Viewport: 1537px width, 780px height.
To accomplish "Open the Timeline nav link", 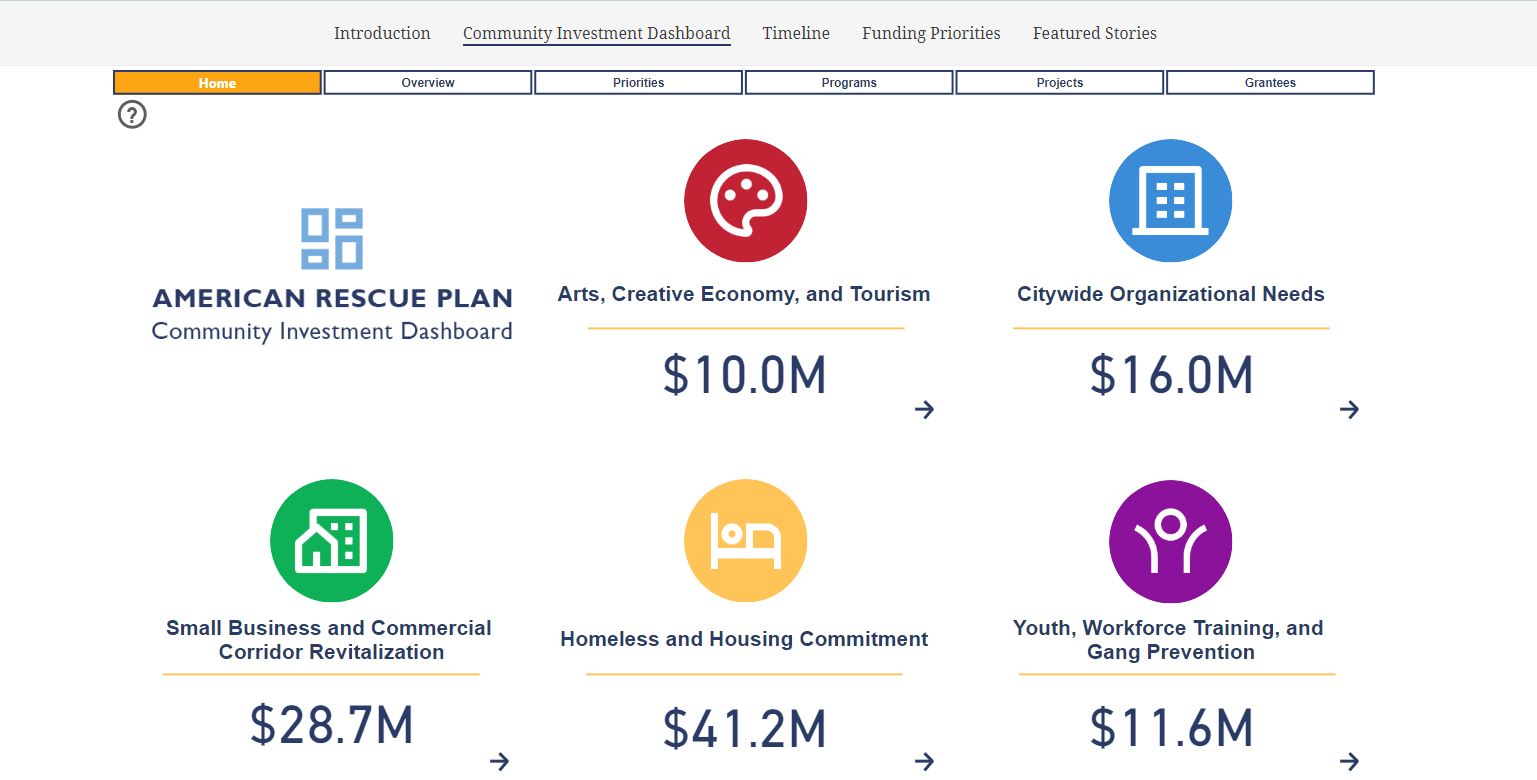I will click(x=796, y=33).
